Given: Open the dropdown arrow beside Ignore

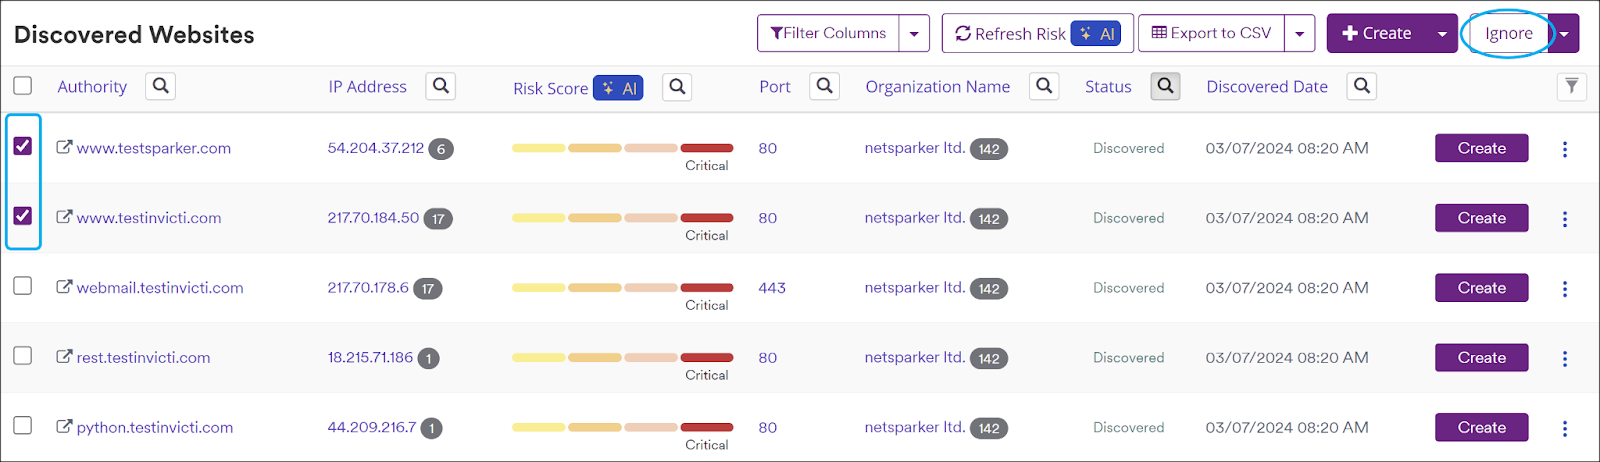Looking at the screenshot, I should click(1564, 34).
